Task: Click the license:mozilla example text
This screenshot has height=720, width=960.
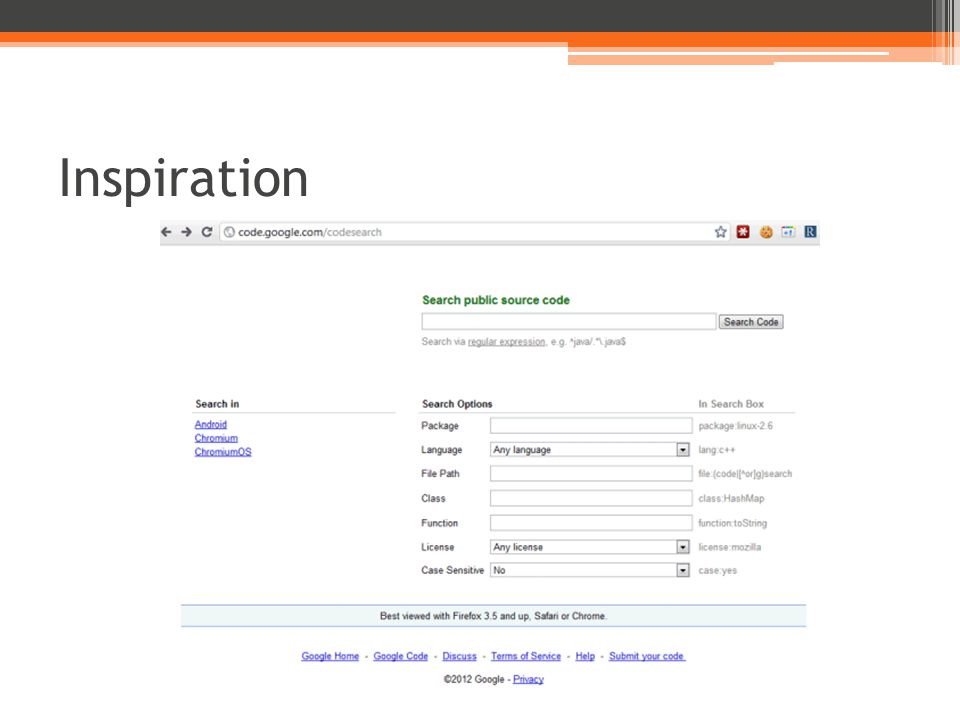Action: tap(729, 547)
